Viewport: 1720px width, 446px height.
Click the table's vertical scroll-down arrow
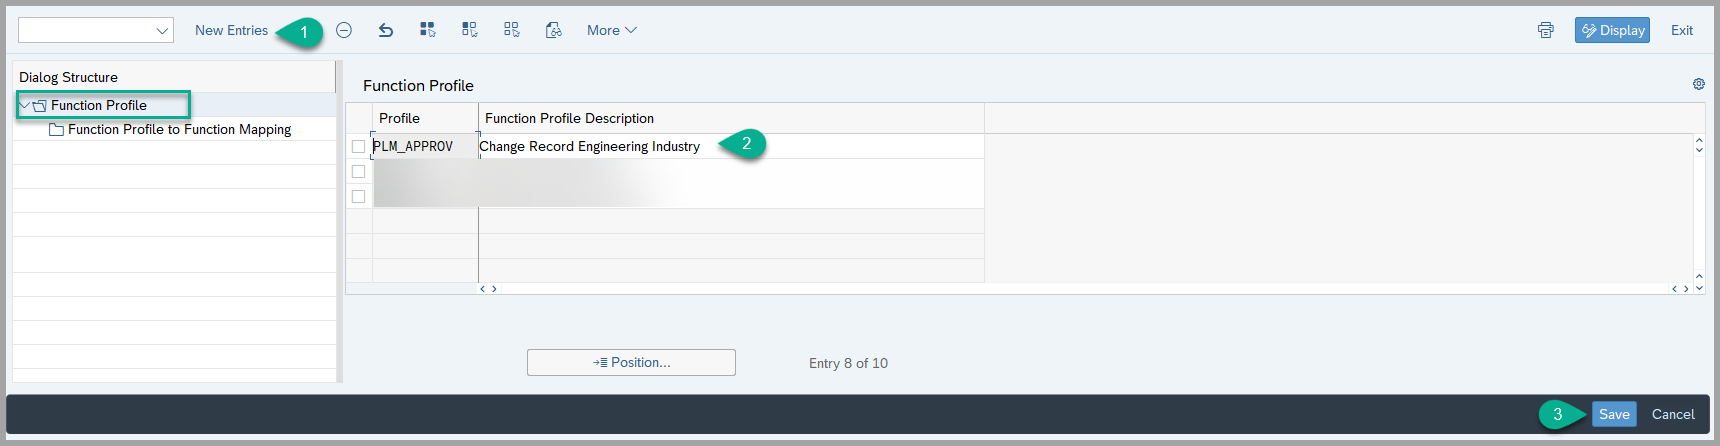point(1698,288)
